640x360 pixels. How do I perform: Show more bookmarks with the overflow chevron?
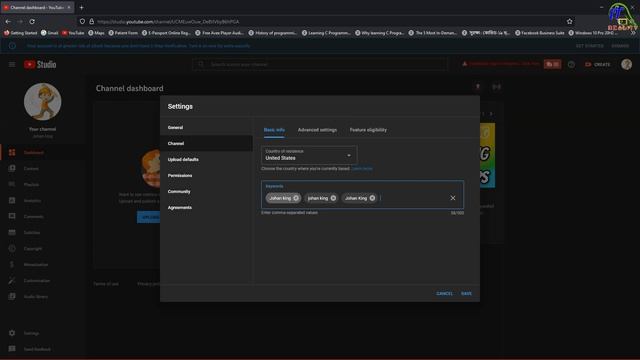633,33
